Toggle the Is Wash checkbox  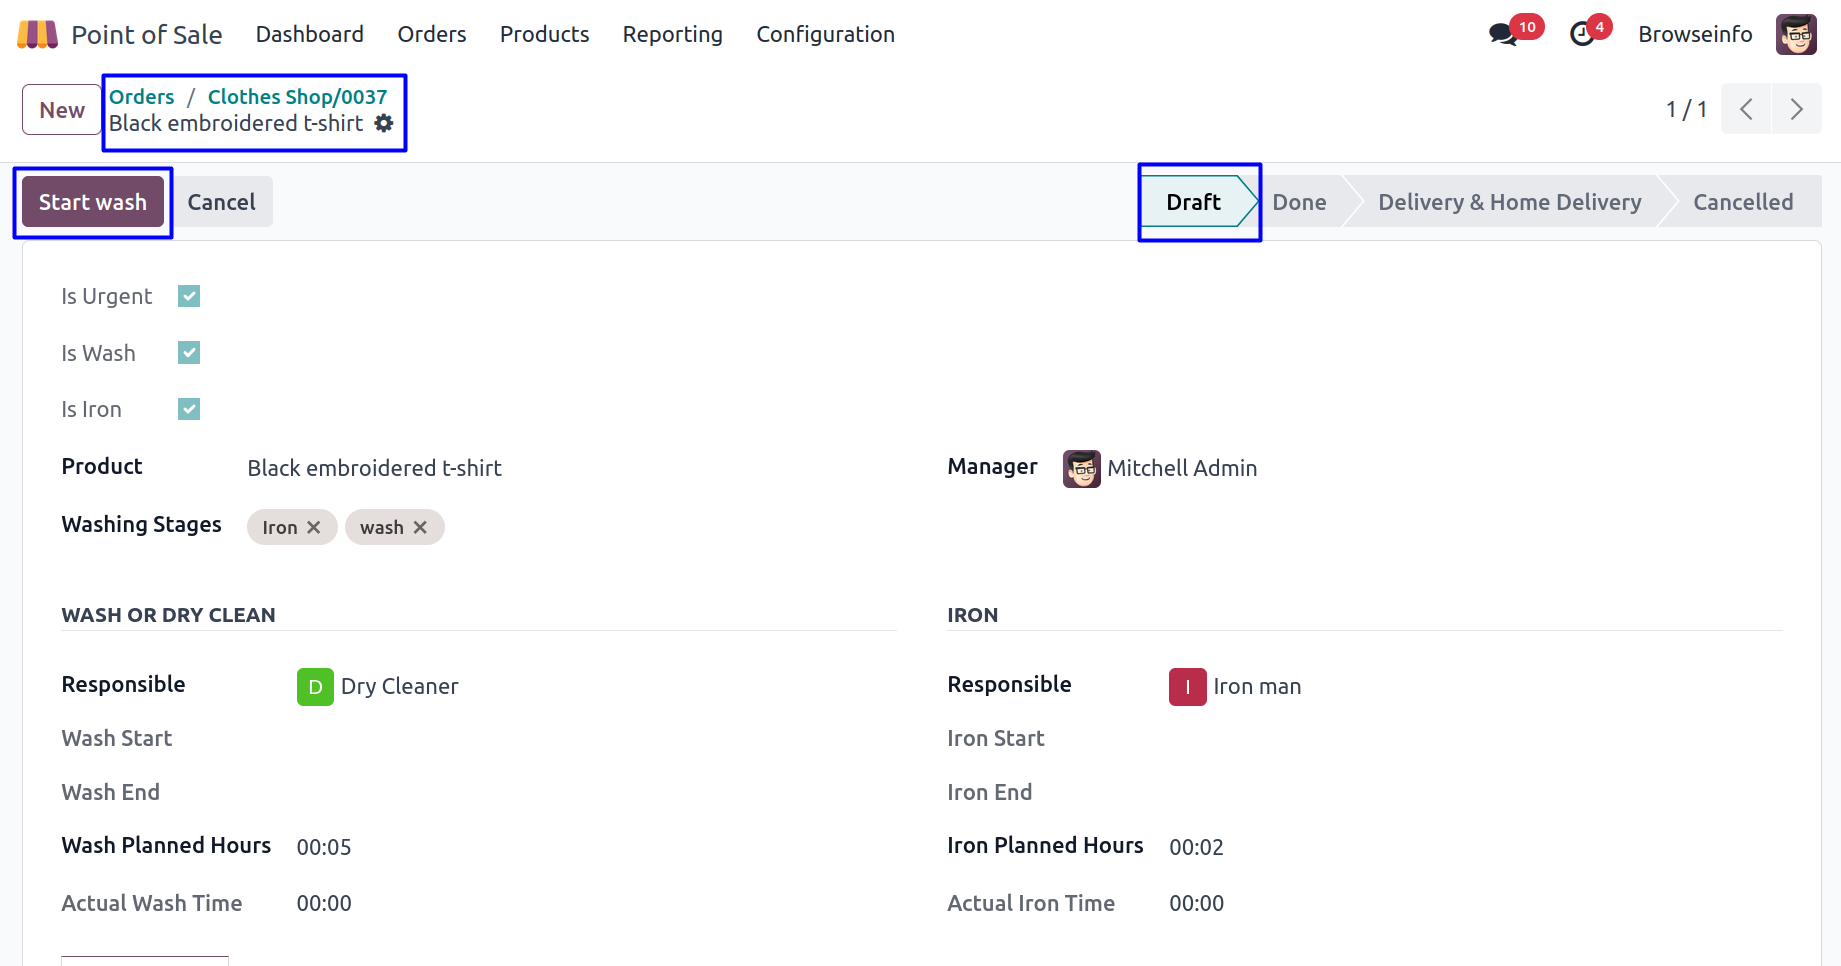click(189, 353)
